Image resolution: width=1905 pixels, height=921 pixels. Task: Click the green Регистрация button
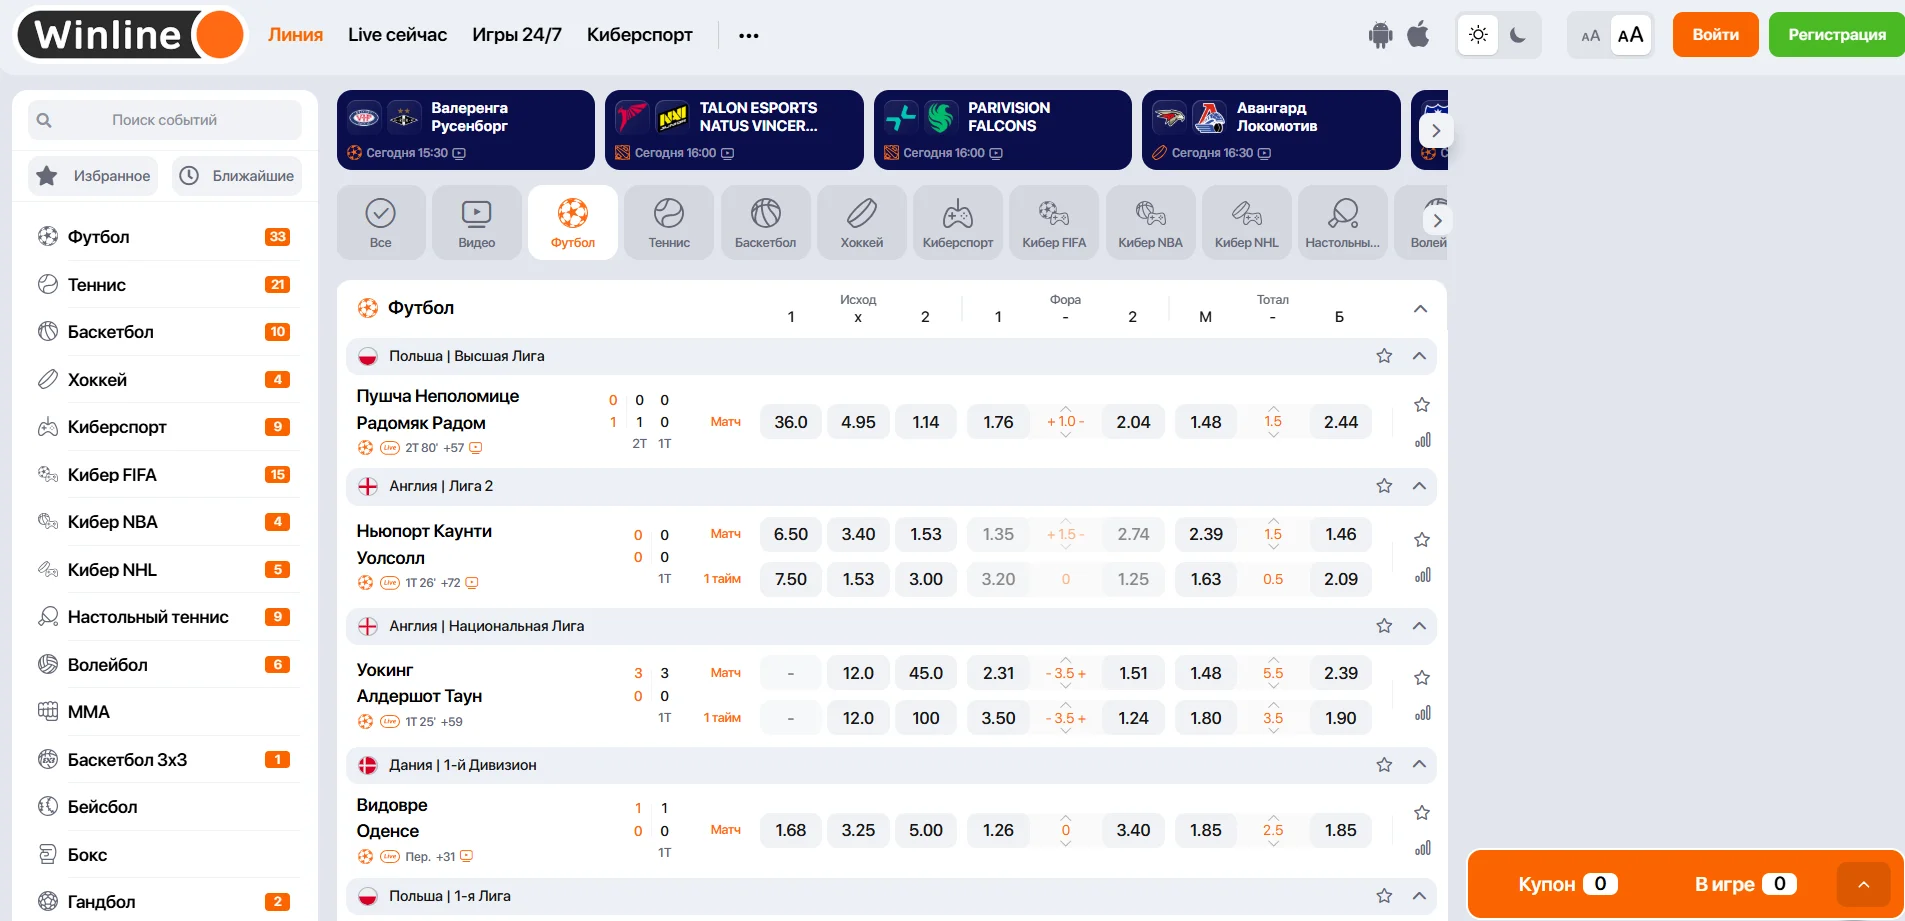[x=1836, y=35]
